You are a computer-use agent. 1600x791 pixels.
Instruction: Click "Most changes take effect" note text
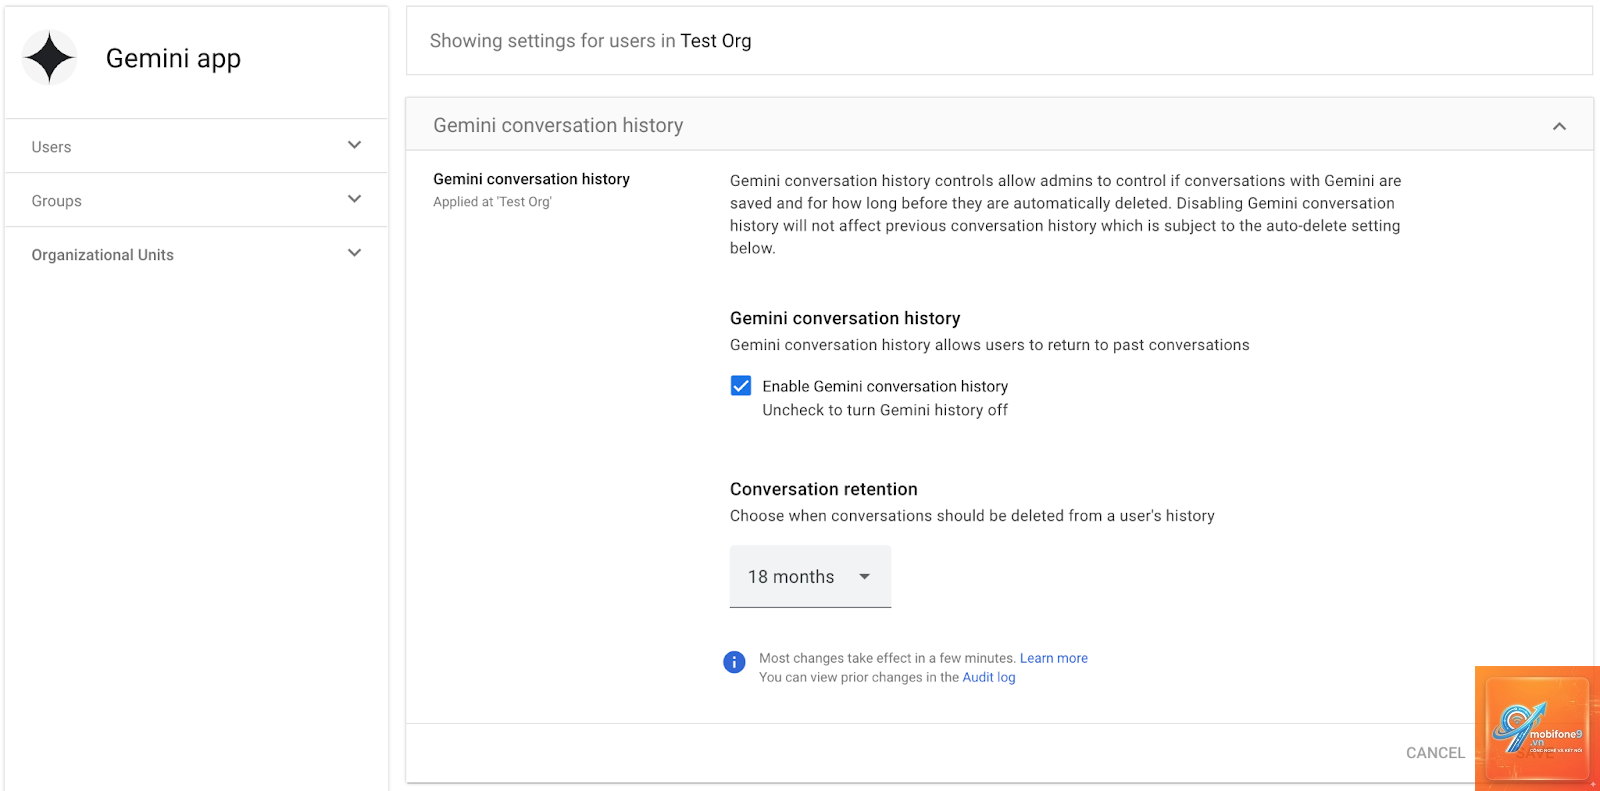[887, 658]
